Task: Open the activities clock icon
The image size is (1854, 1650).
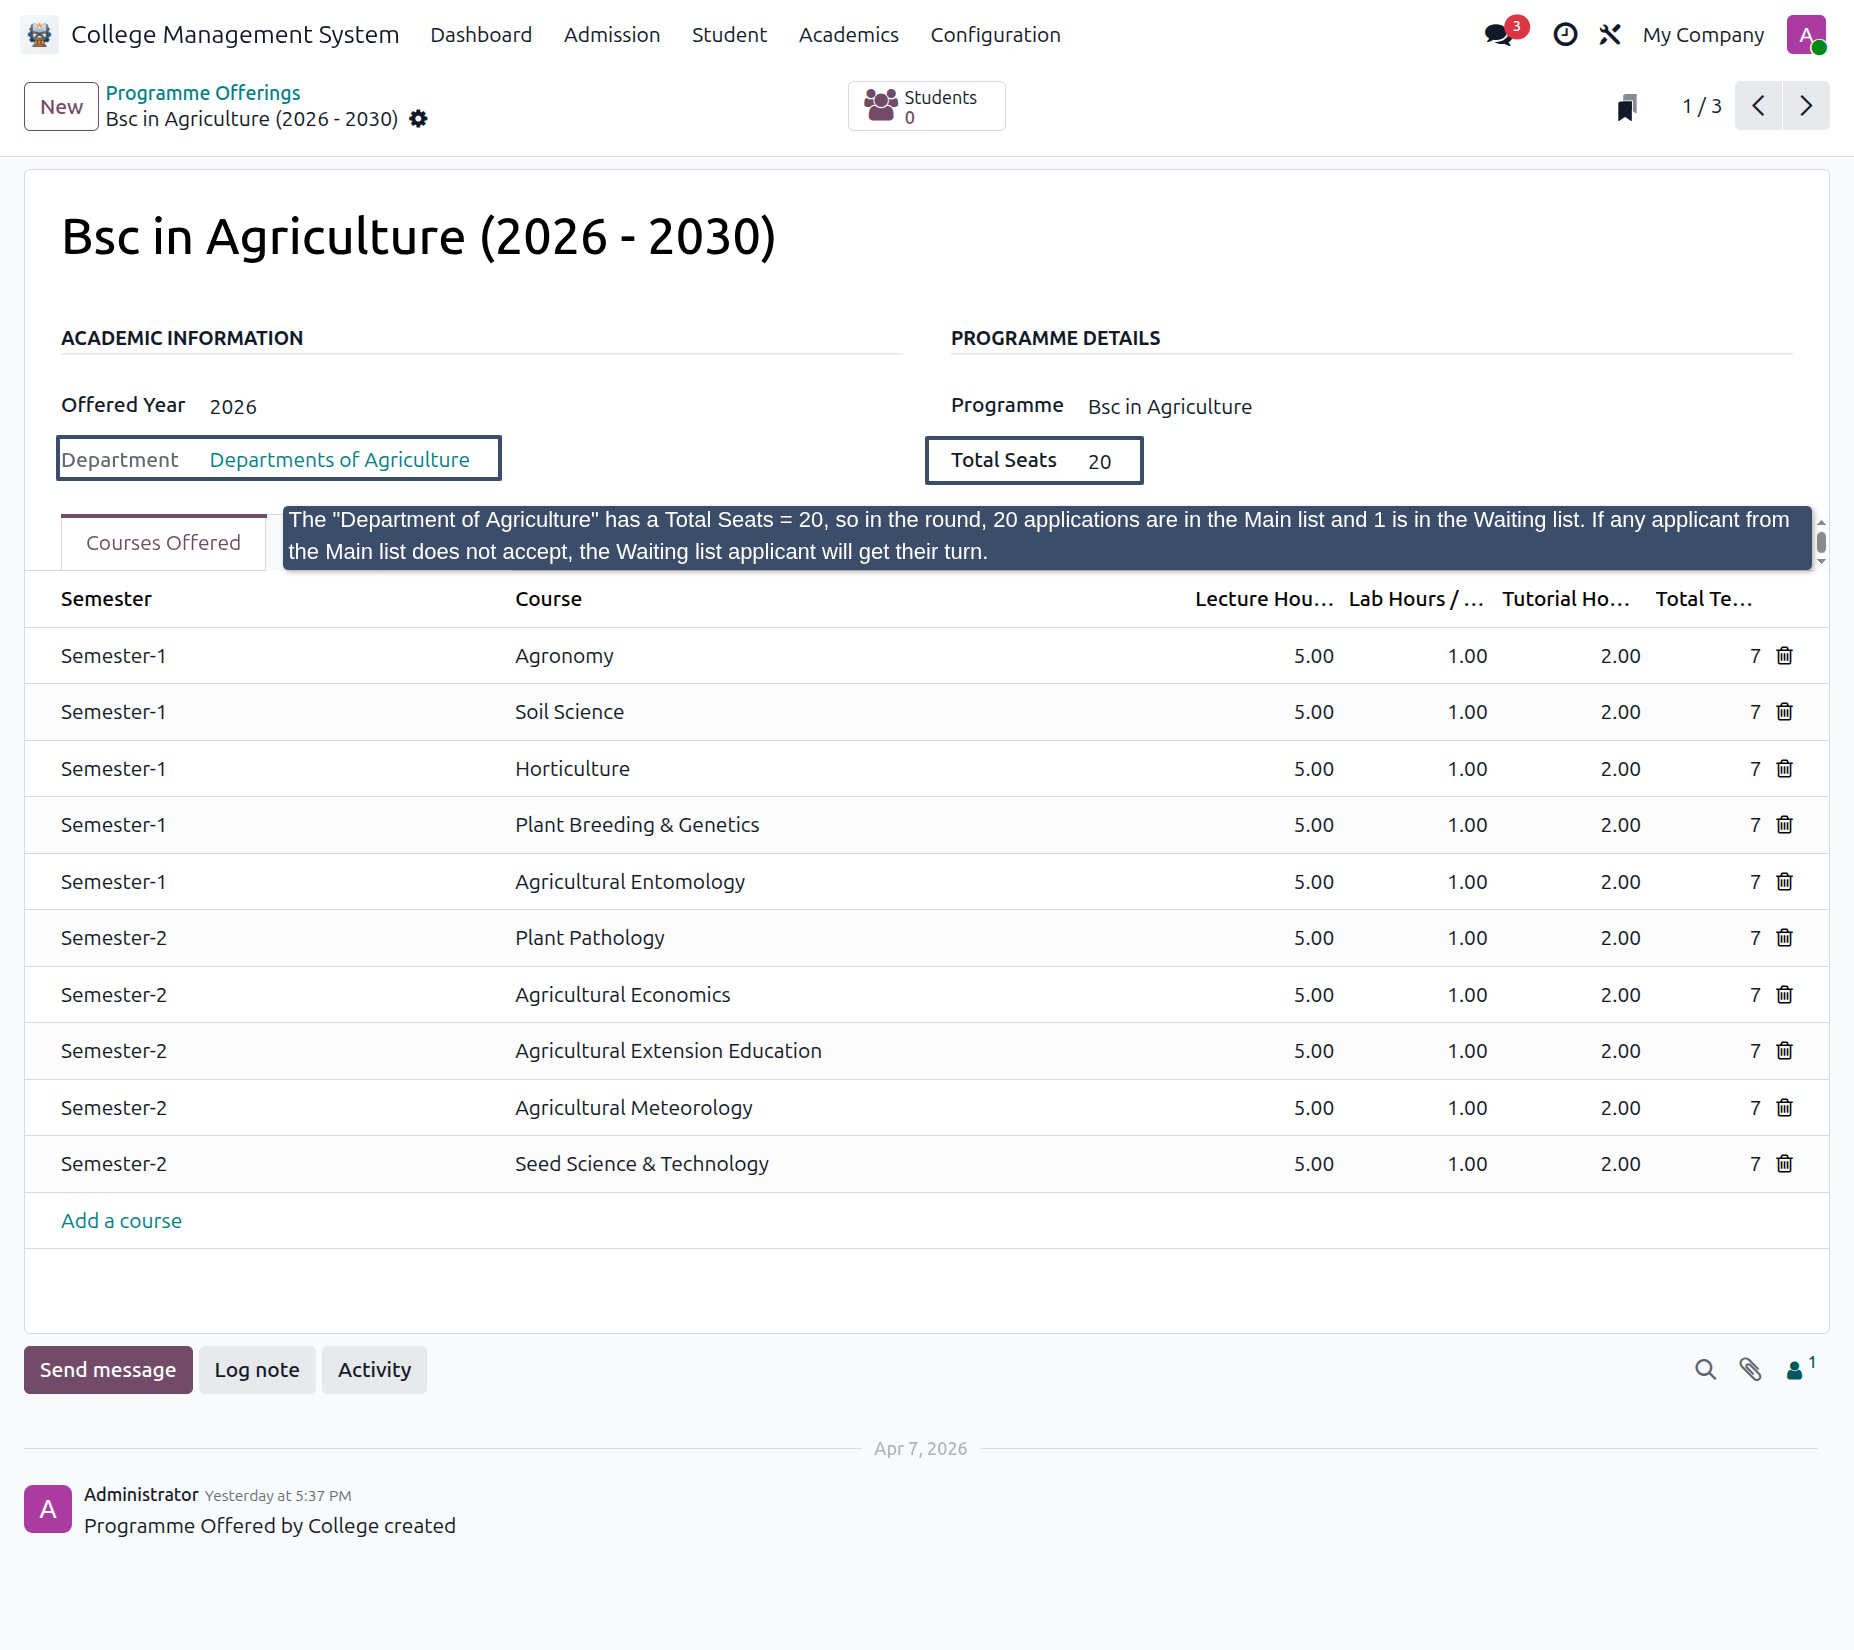Action: [1565, 34]
